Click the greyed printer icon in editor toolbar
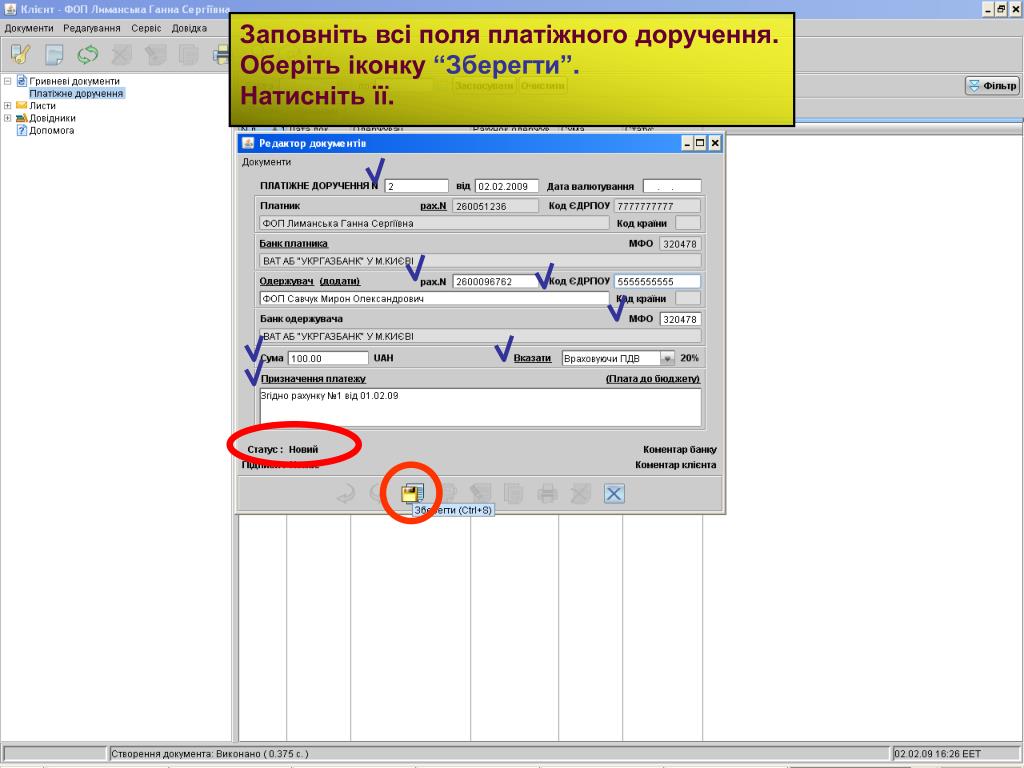This screenshot has height=768, width=1024. point(547,494)
